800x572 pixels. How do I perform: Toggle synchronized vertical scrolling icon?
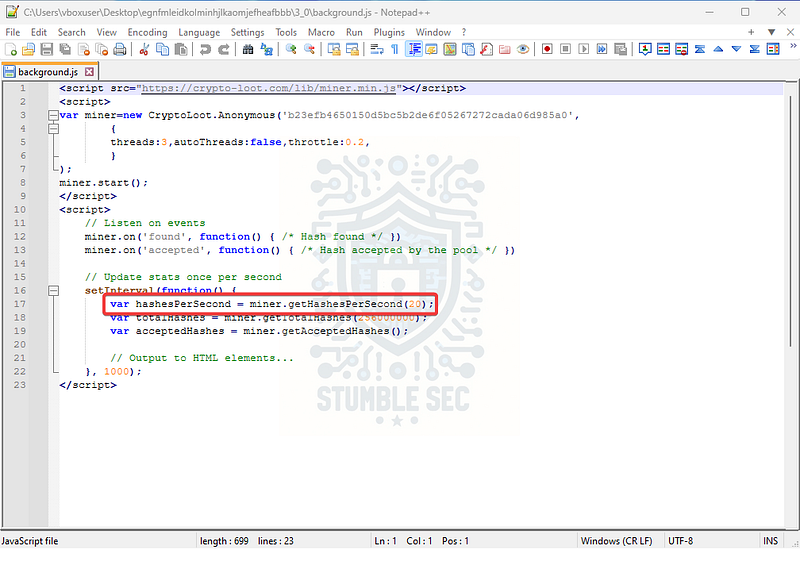(334, 49)
